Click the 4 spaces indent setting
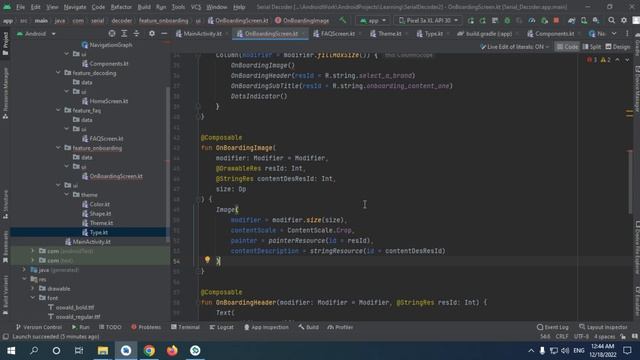The height and width of the screenshot is (360, 640). 604,337
